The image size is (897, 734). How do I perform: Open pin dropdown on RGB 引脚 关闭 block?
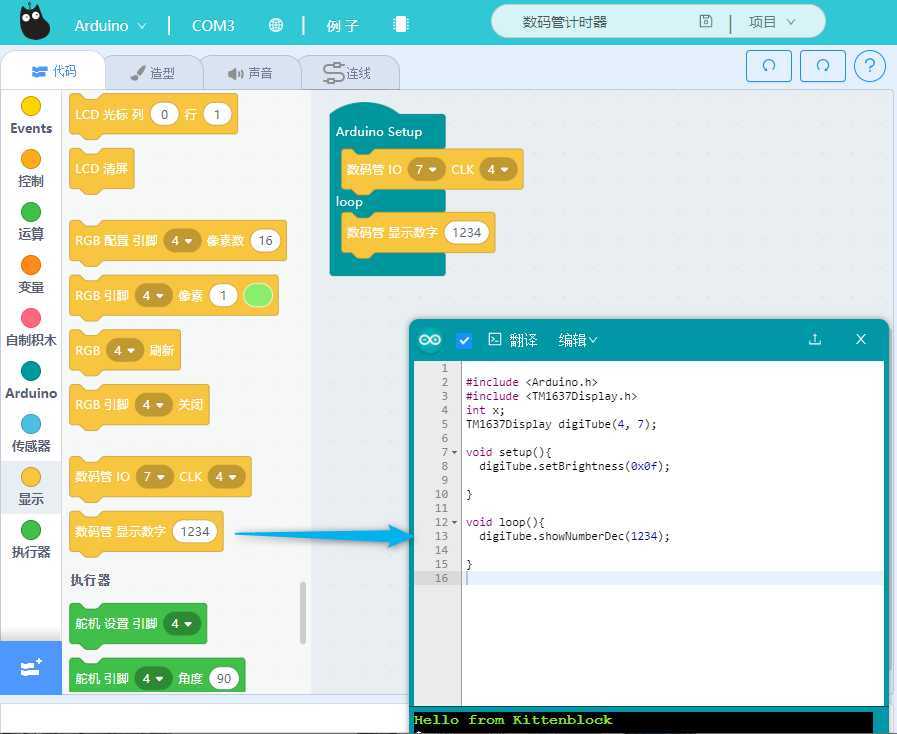pyautogui.click(x=153, y=404)
